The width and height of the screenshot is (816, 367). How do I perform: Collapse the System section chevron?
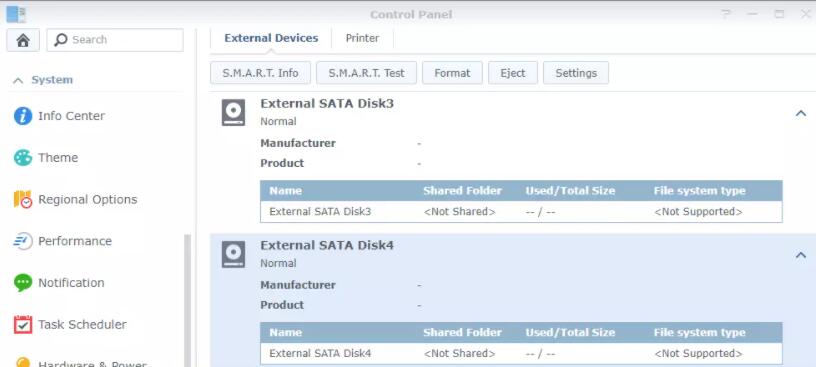[18, 80]
